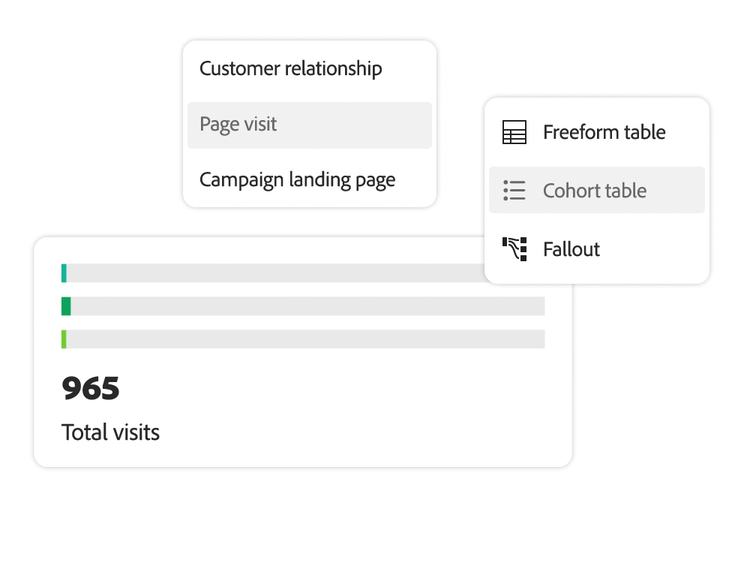Click the gray track of the bottom bar
Viewport: 750px width, 563px height.
click(x=300, y=339)
